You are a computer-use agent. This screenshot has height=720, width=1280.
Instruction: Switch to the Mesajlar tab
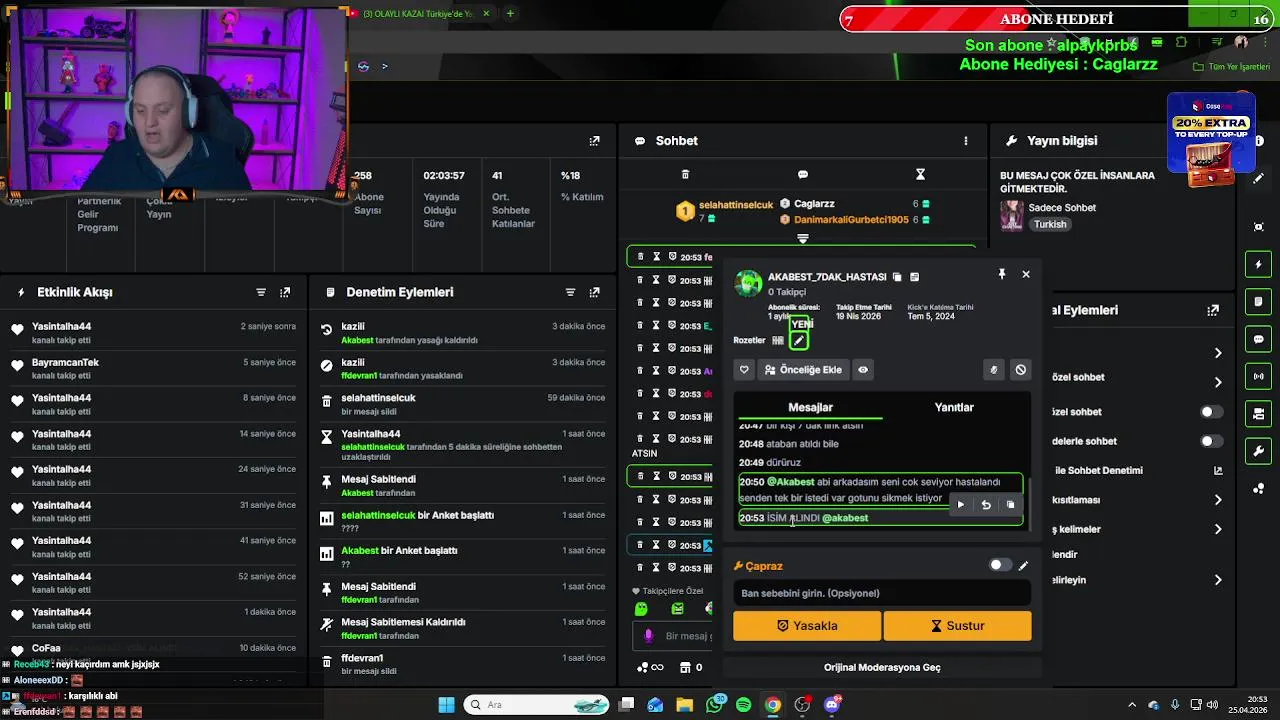click(x=810, y=407)
